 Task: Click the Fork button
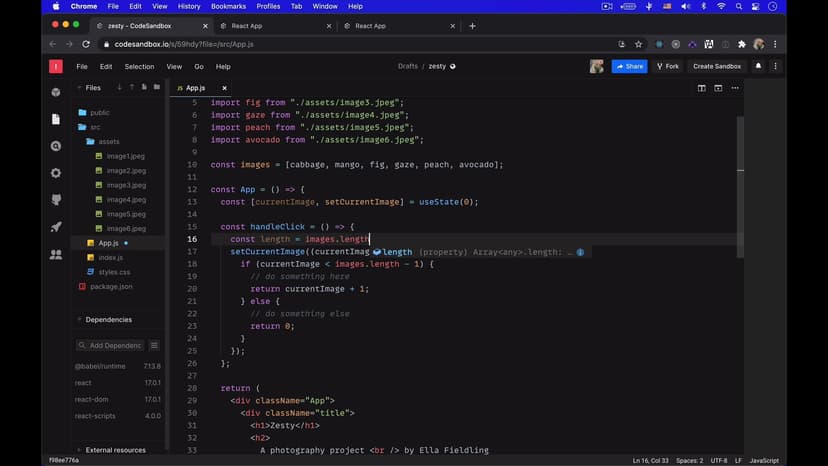(x=667, y=66)
